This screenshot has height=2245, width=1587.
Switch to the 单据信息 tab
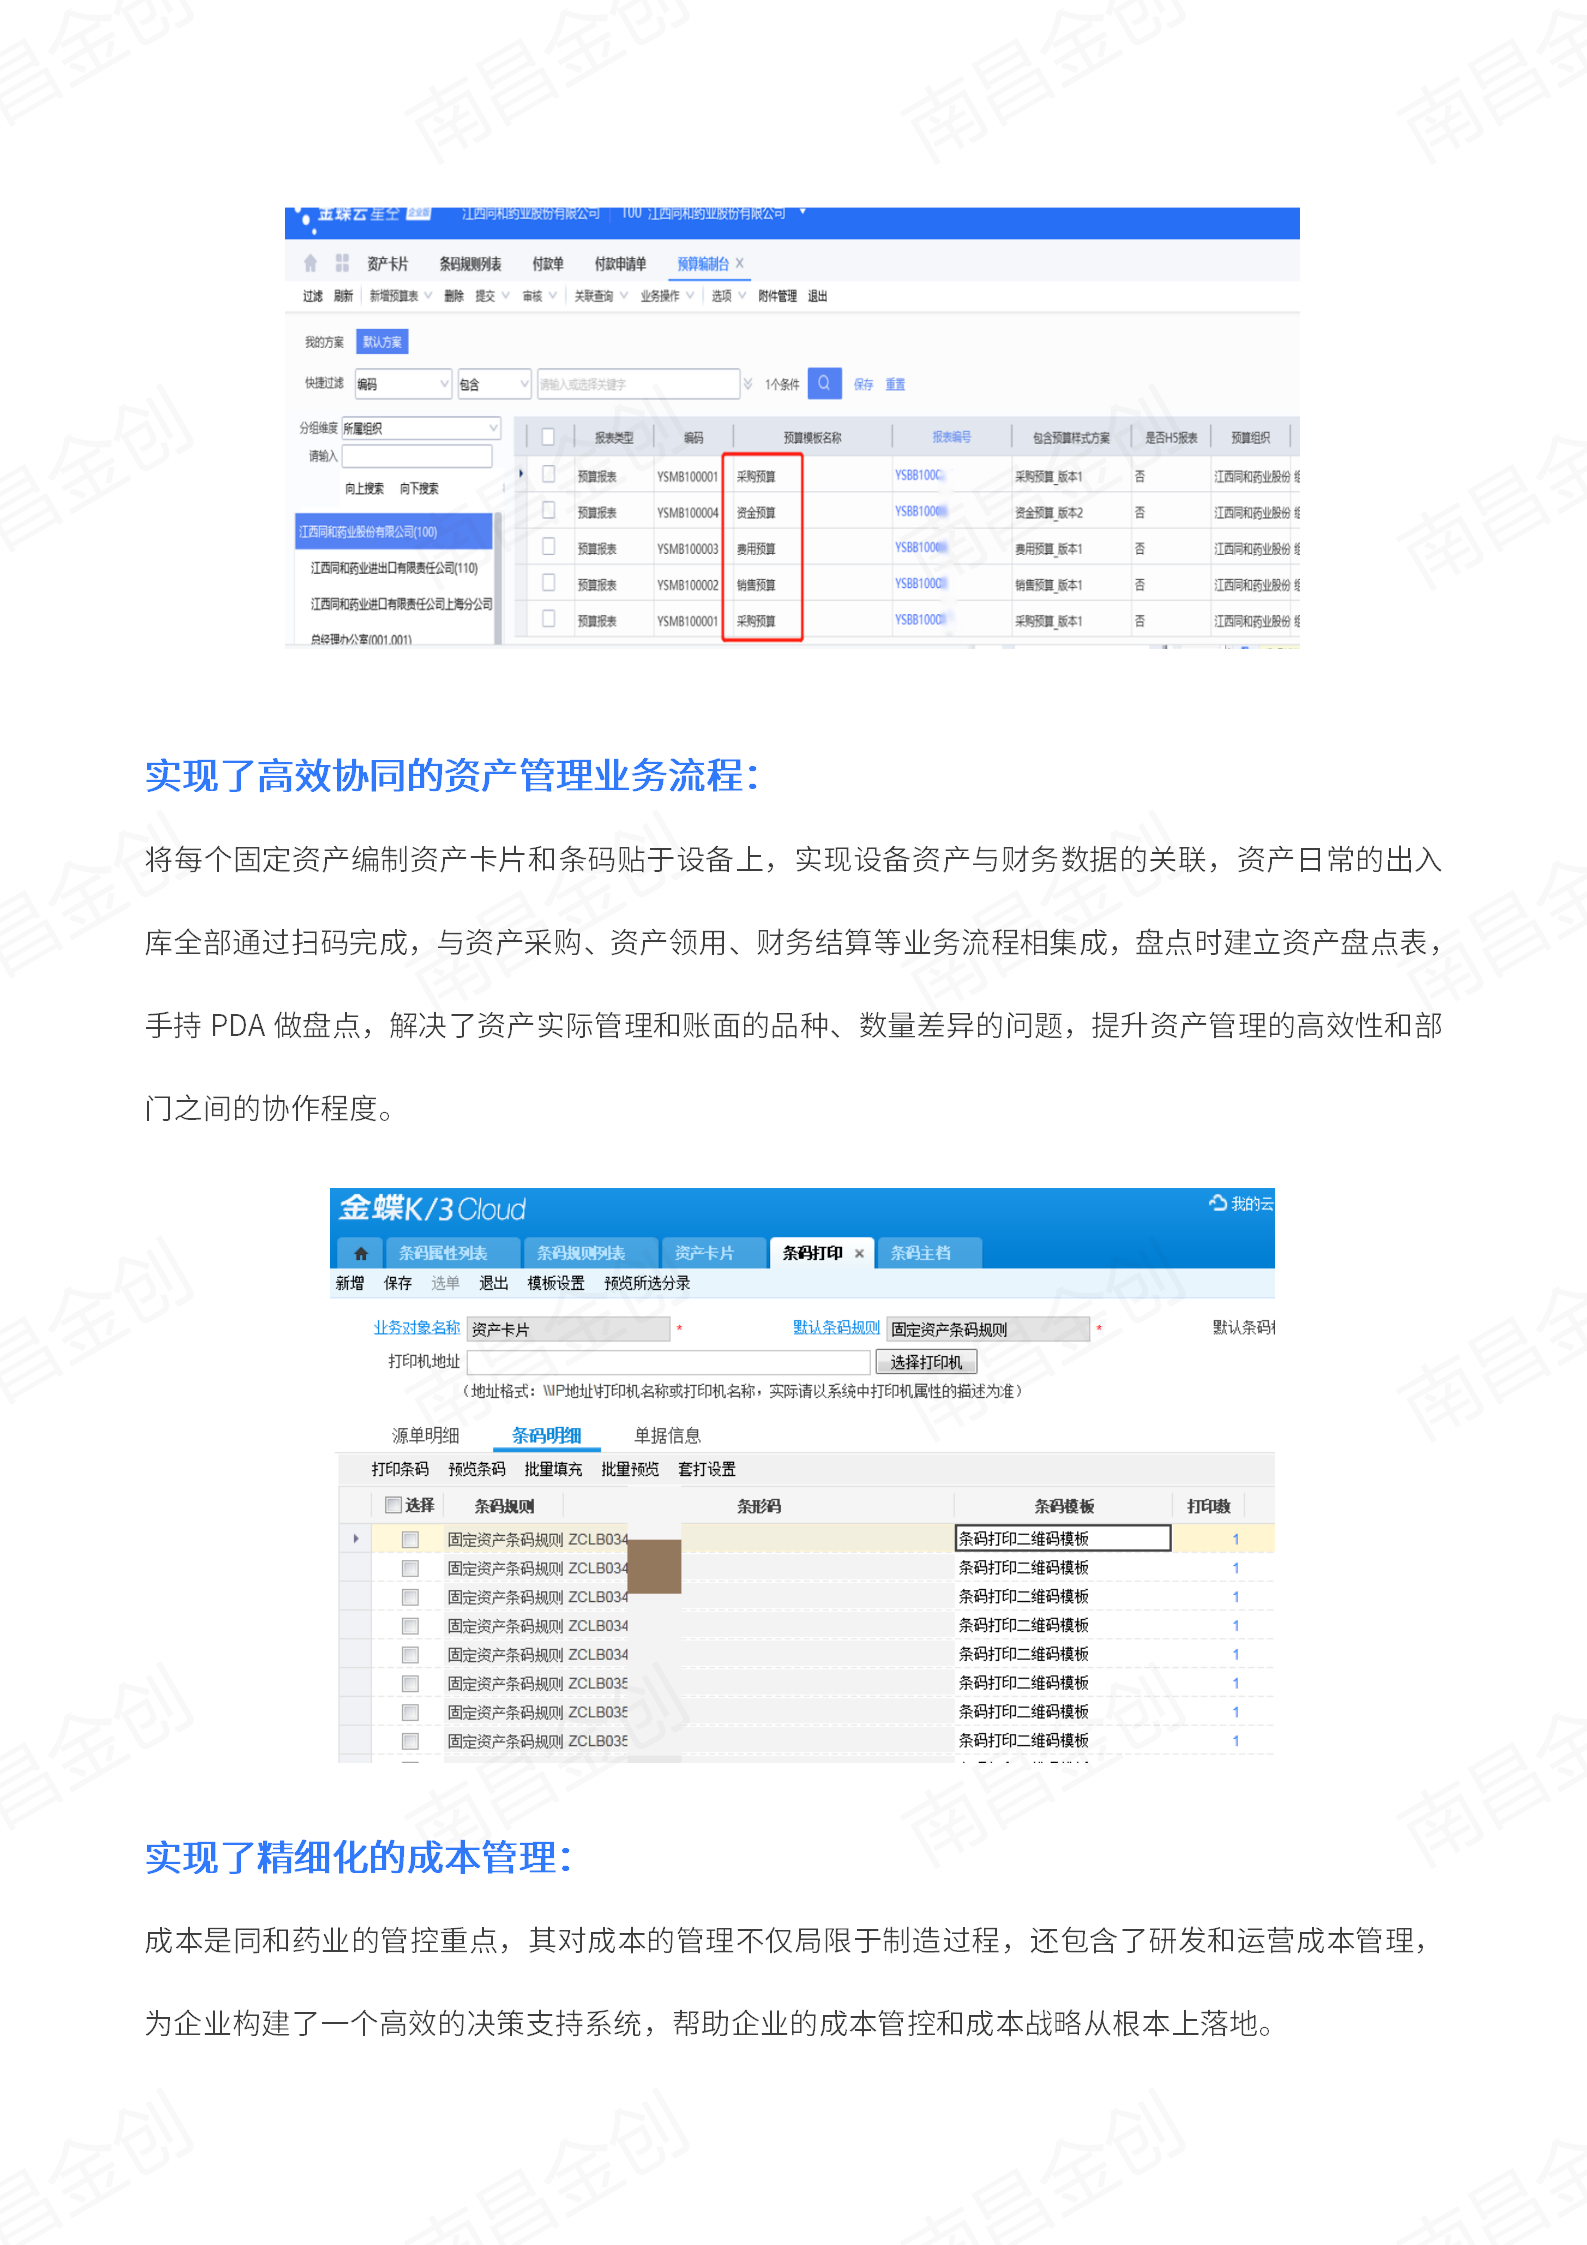pyautogui.click(x=667, y=1436)
